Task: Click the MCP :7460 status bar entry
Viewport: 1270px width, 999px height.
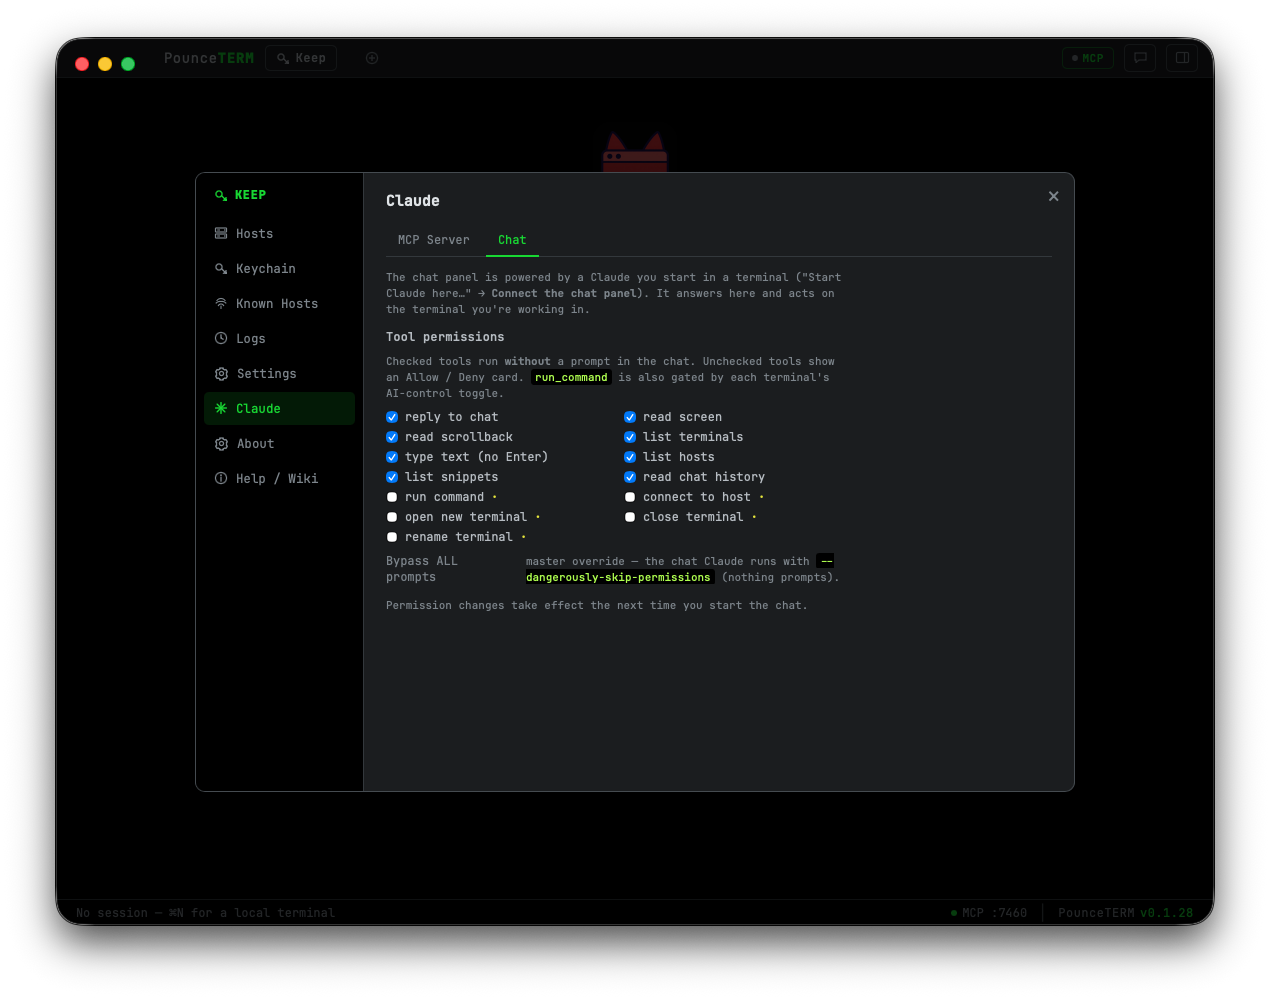Action: [989, 913]
